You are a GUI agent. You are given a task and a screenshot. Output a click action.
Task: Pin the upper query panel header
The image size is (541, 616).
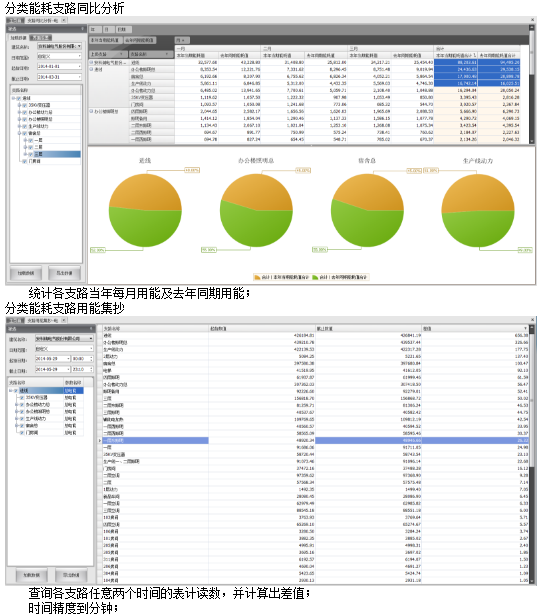83,29
